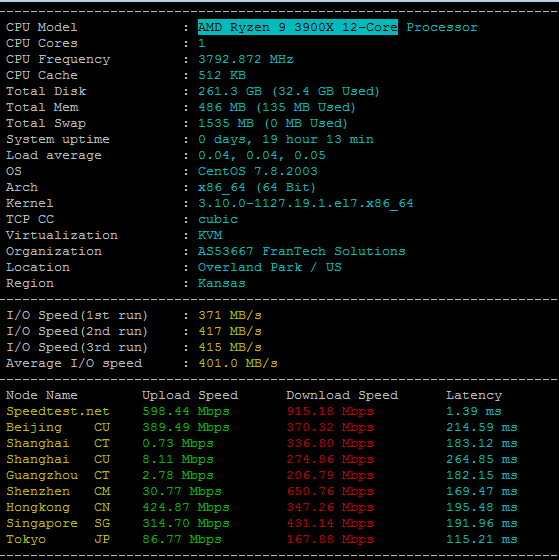Click the Total Swap value 1535 MB
The height and width of the screenshot is (560, 559).
[226, 123]
